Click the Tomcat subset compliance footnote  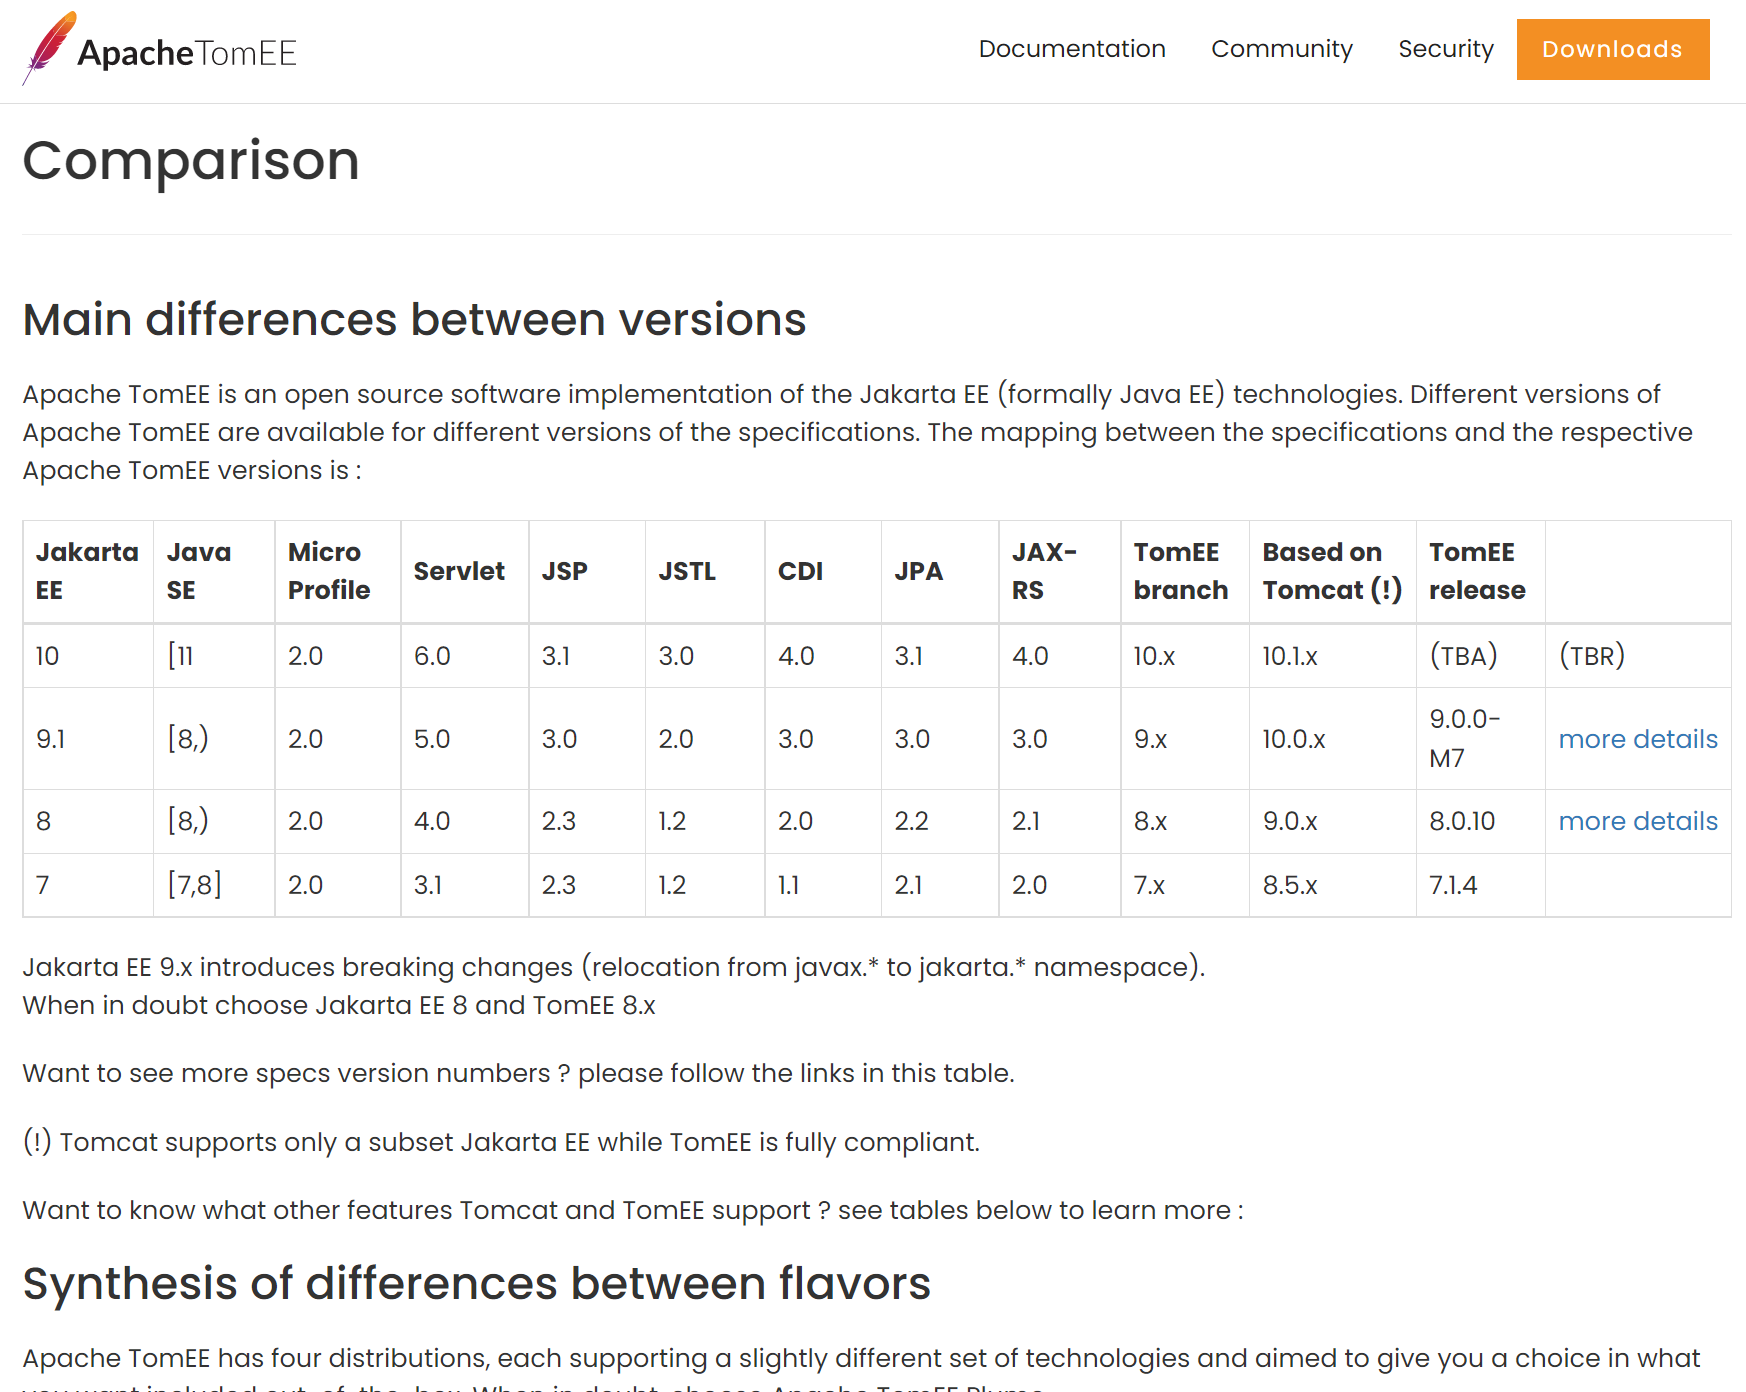[x=501, y=1142]
